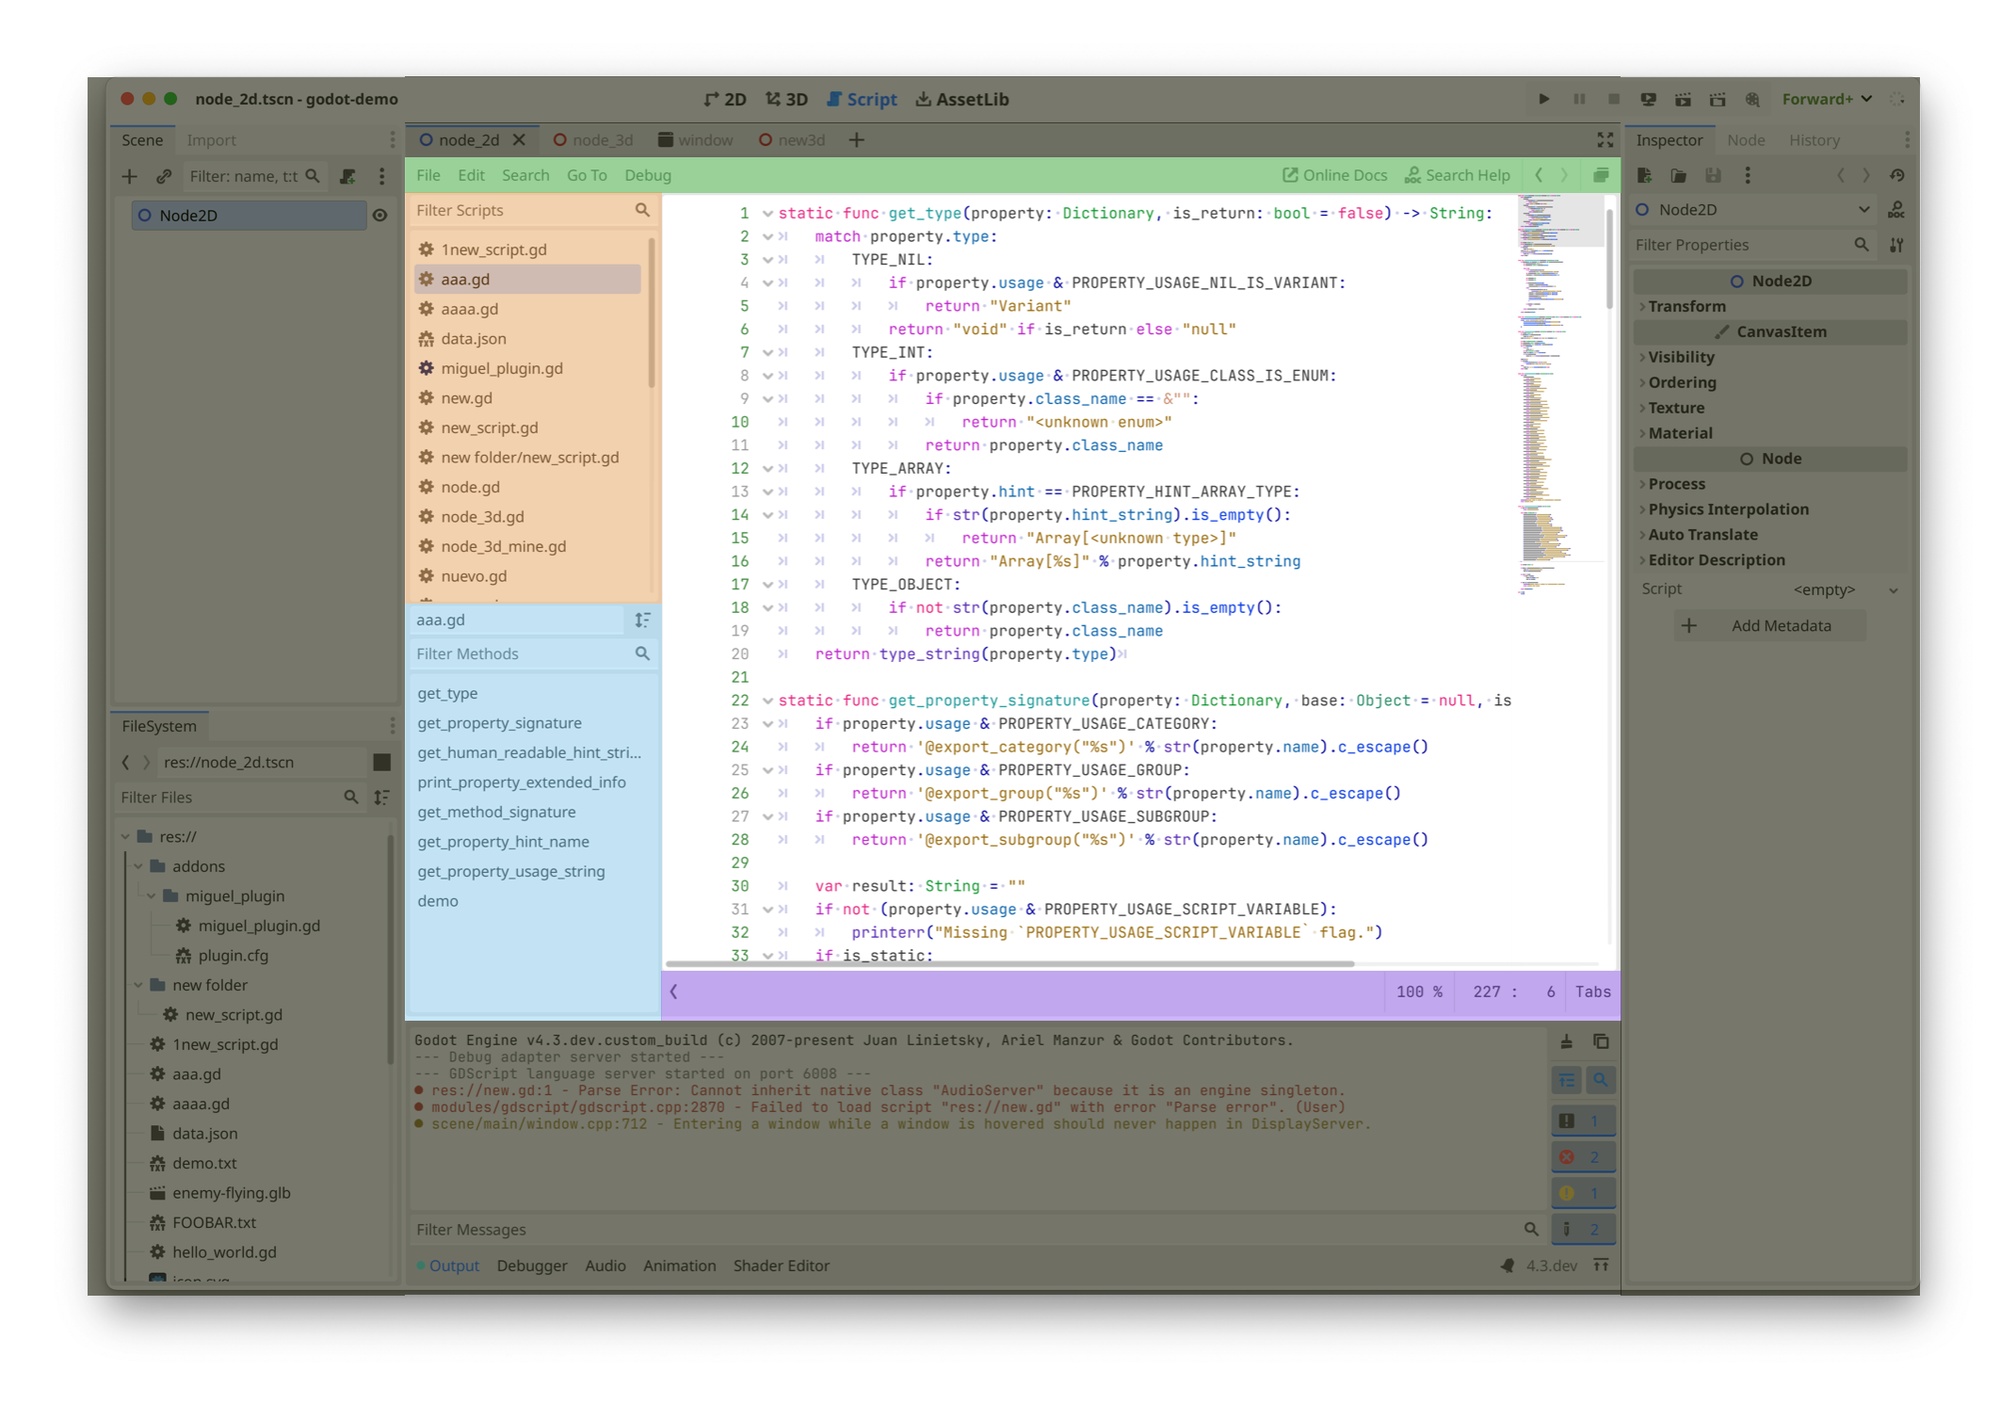Collapse the addons folder in FileSystem

139,866
